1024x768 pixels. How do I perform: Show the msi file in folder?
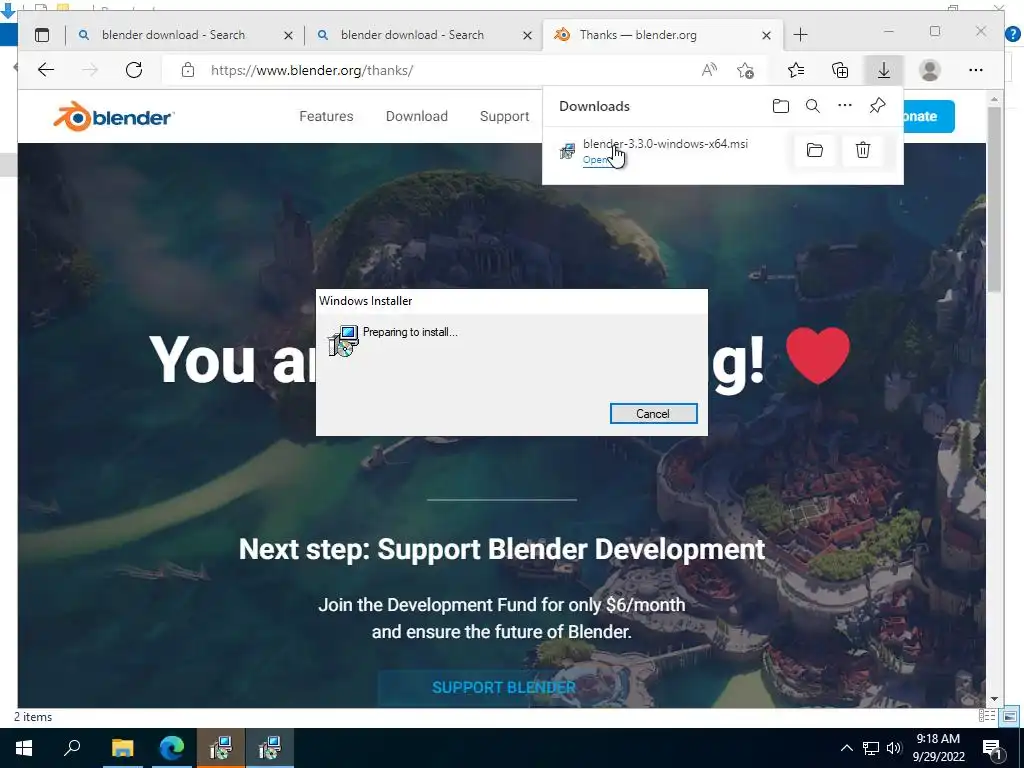[x=814, y=150]
